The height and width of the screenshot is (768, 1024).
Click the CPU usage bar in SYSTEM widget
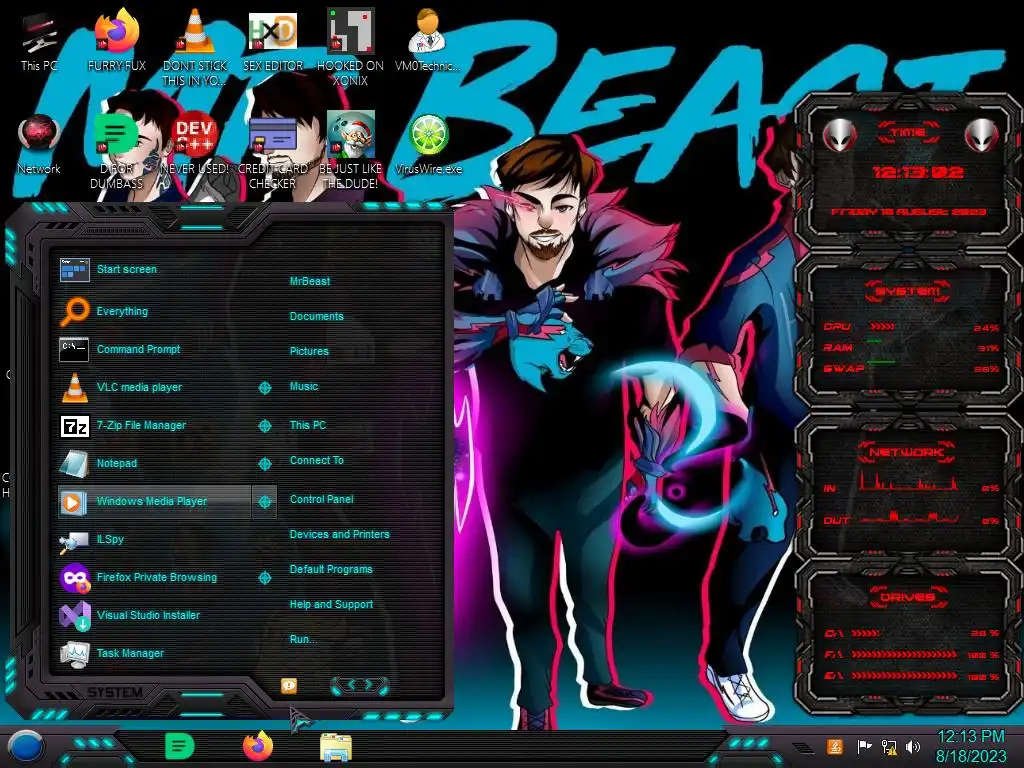[x=882, y=327]
